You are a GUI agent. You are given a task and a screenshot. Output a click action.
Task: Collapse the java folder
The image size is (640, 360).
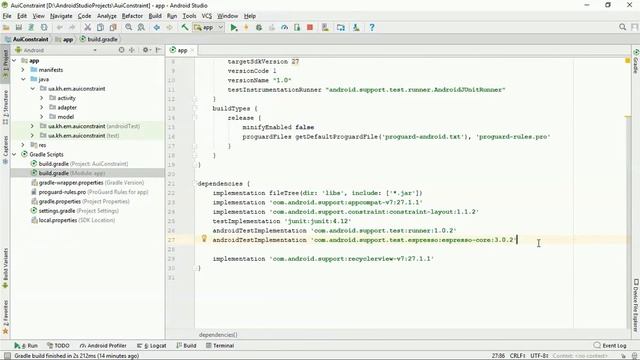[x=23, y=79]
